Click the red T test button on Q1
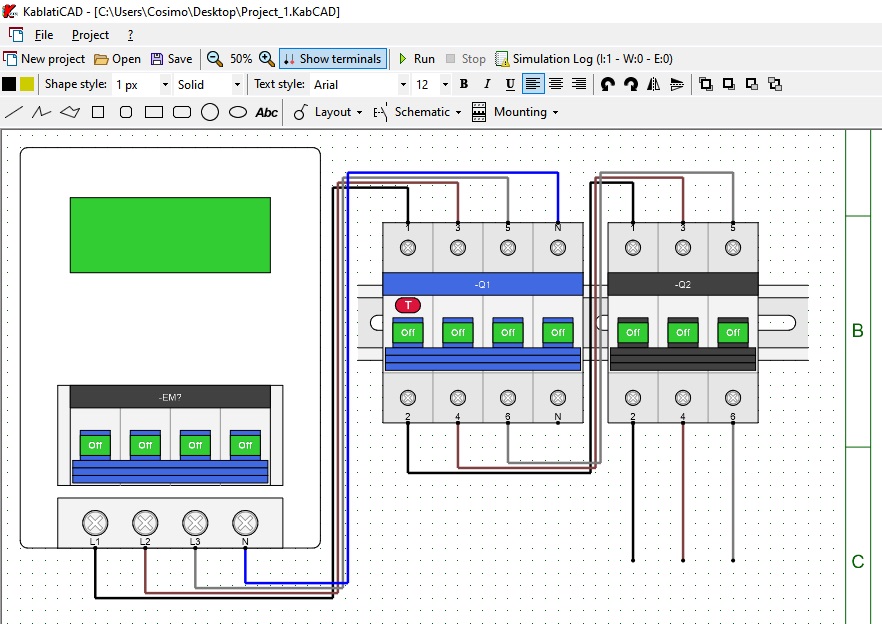882x624 pixels. (x=408, y=305)
